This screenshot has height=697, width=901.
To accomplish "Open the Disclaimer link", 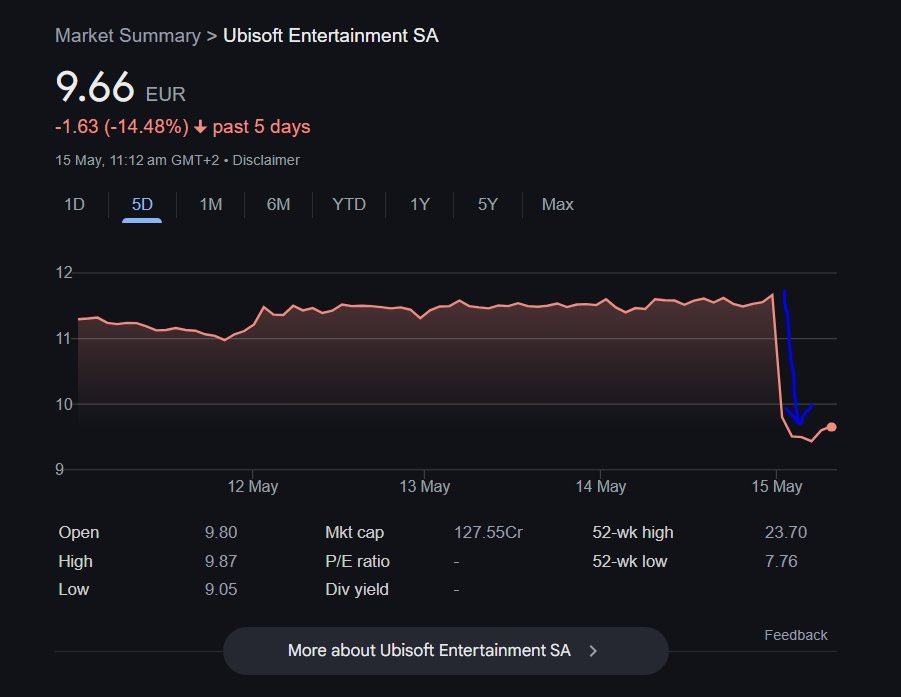I will [266, 160].
